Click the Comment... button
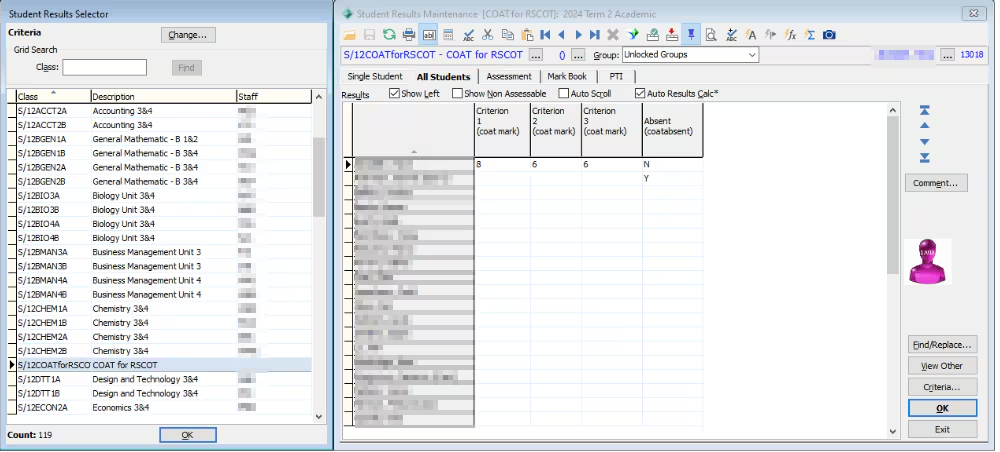1000x452 pixels. pos(936,183)
